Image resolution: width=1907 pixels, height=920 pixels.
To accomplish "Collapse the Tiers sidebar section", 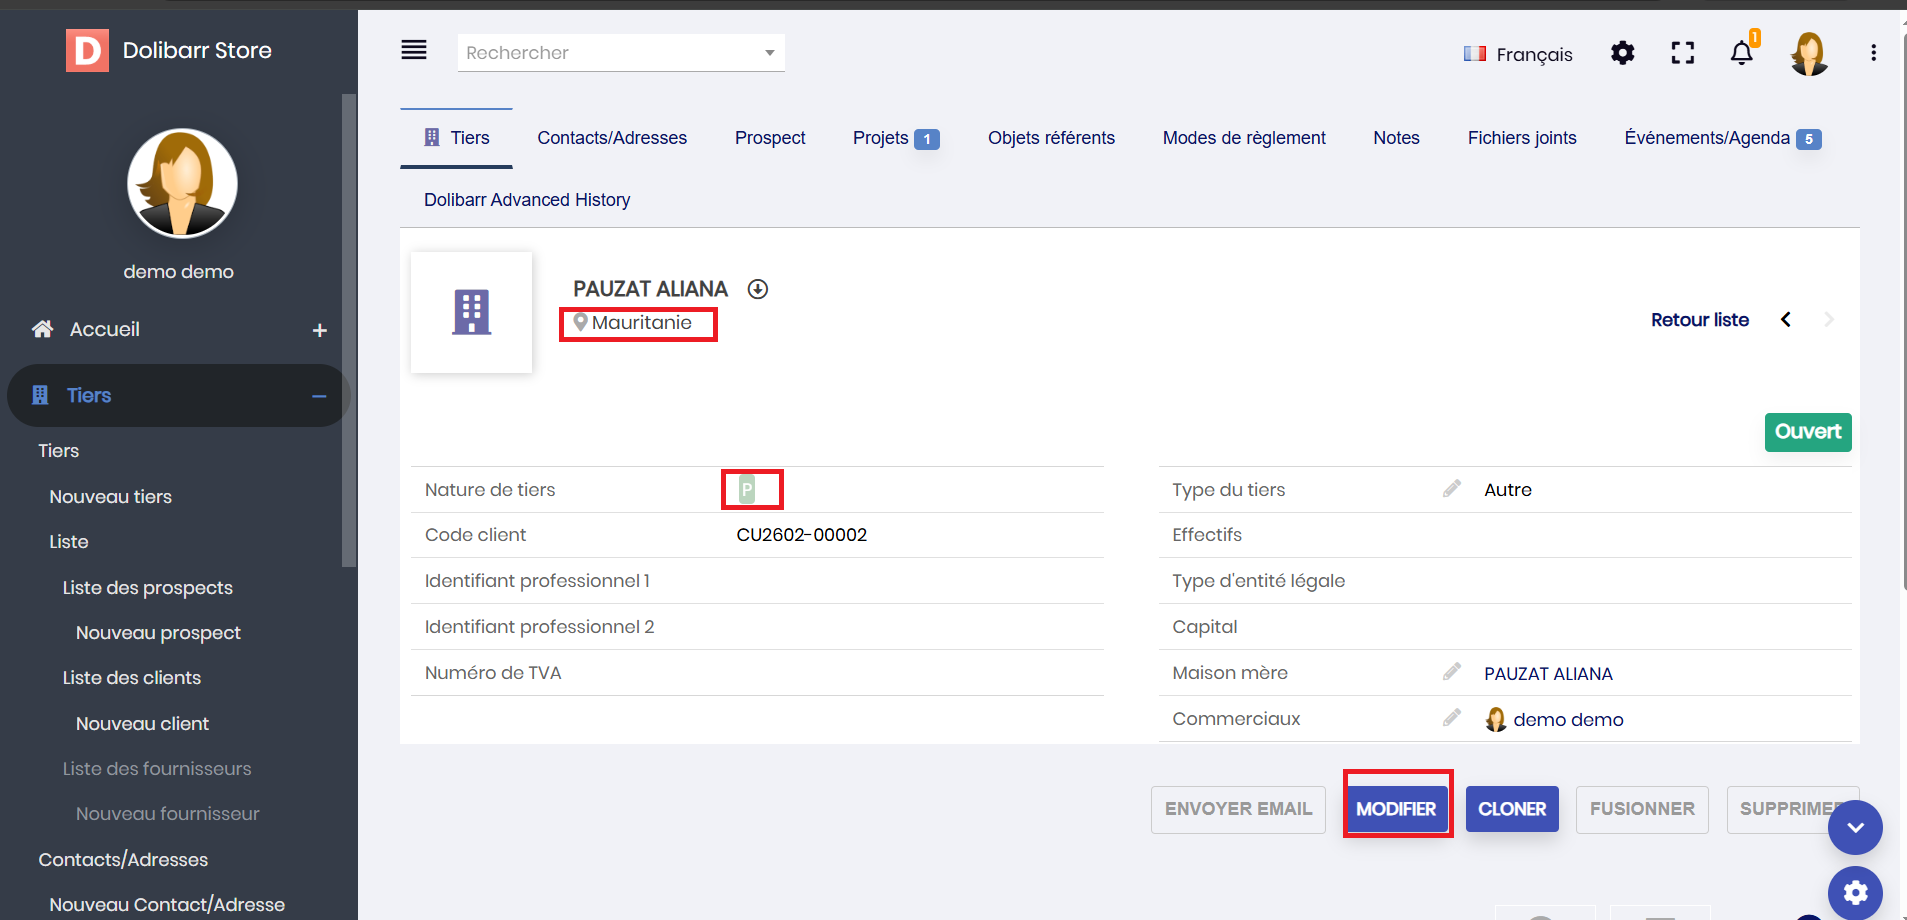I will pos(319,396).
